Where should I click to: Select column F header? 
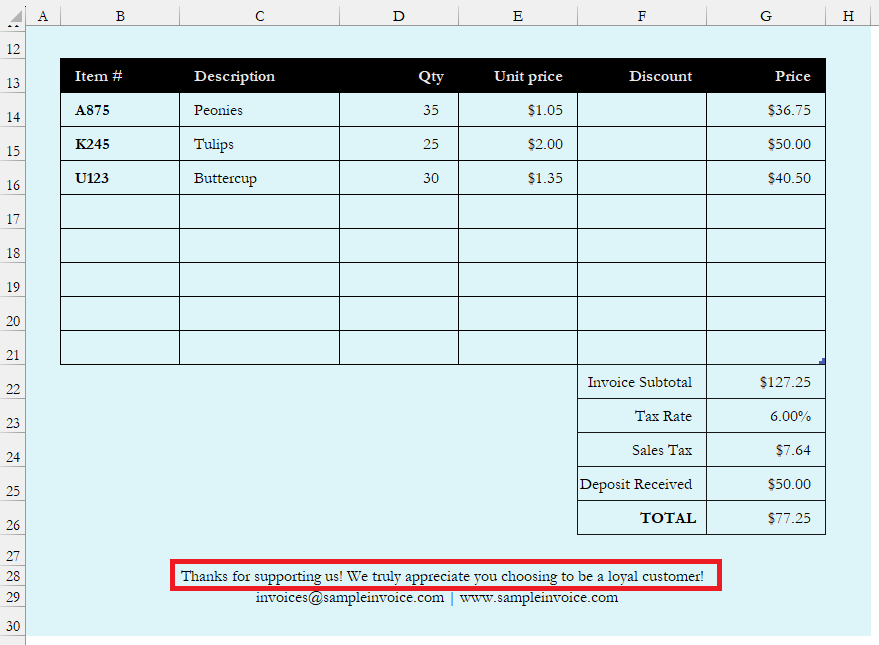[x=642, y=16]
